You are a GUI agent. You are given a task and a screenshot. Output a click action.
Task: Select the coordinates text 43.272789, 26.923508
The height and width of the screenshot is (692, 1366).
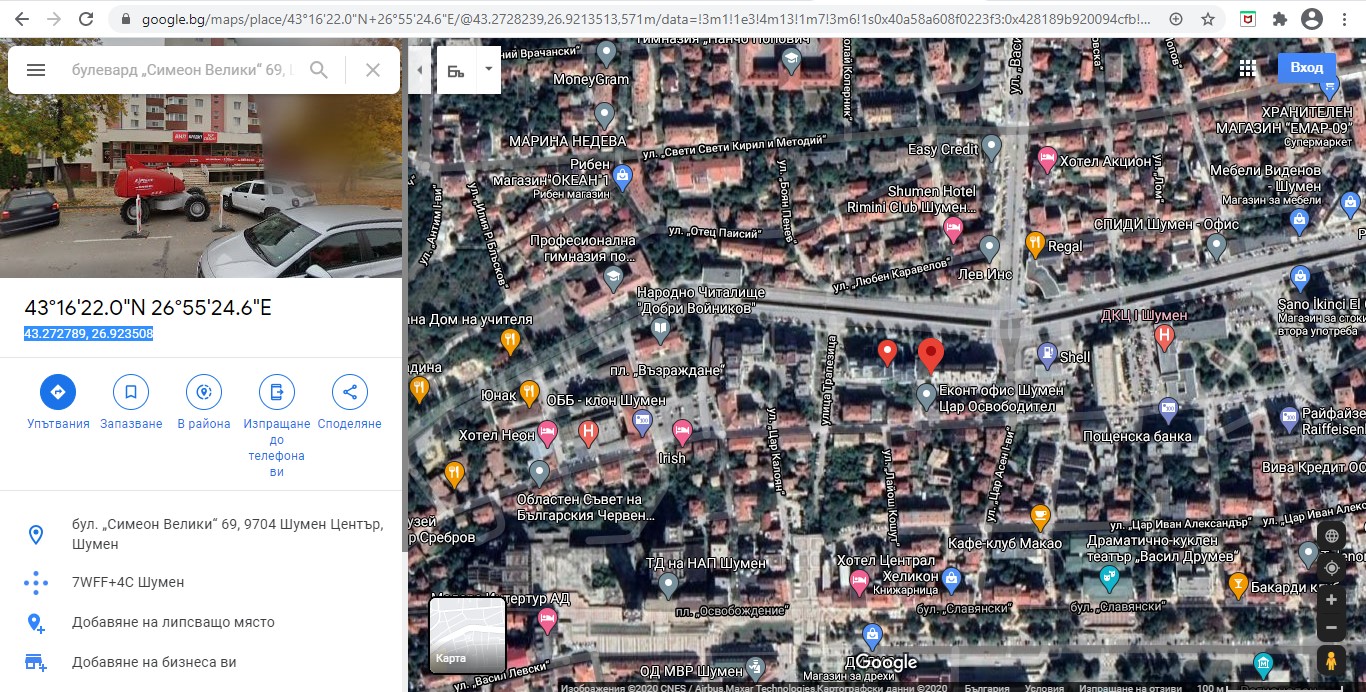[x=89, y=334]
